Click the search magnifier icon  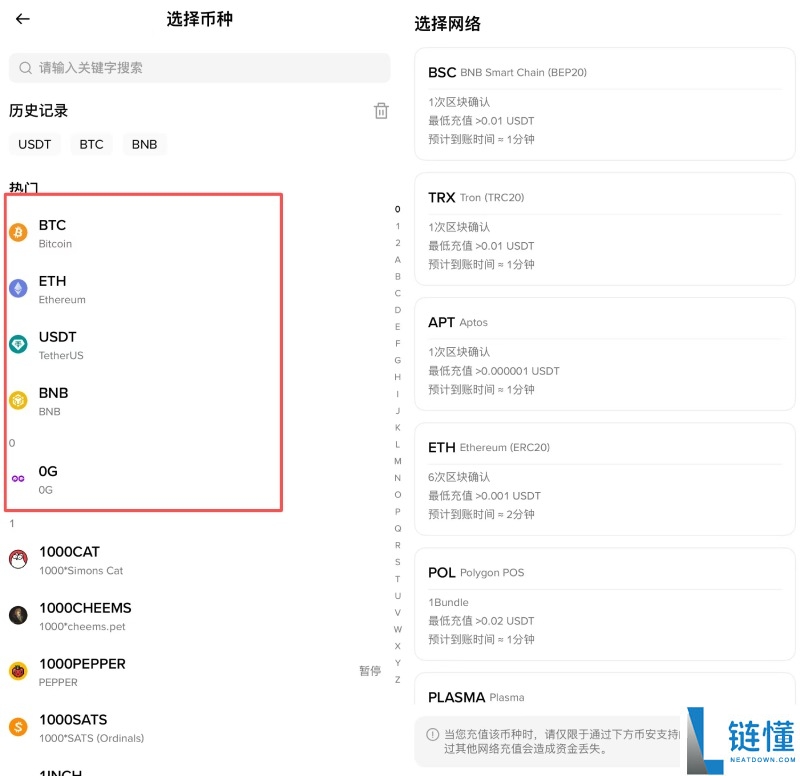click(25, 68)
